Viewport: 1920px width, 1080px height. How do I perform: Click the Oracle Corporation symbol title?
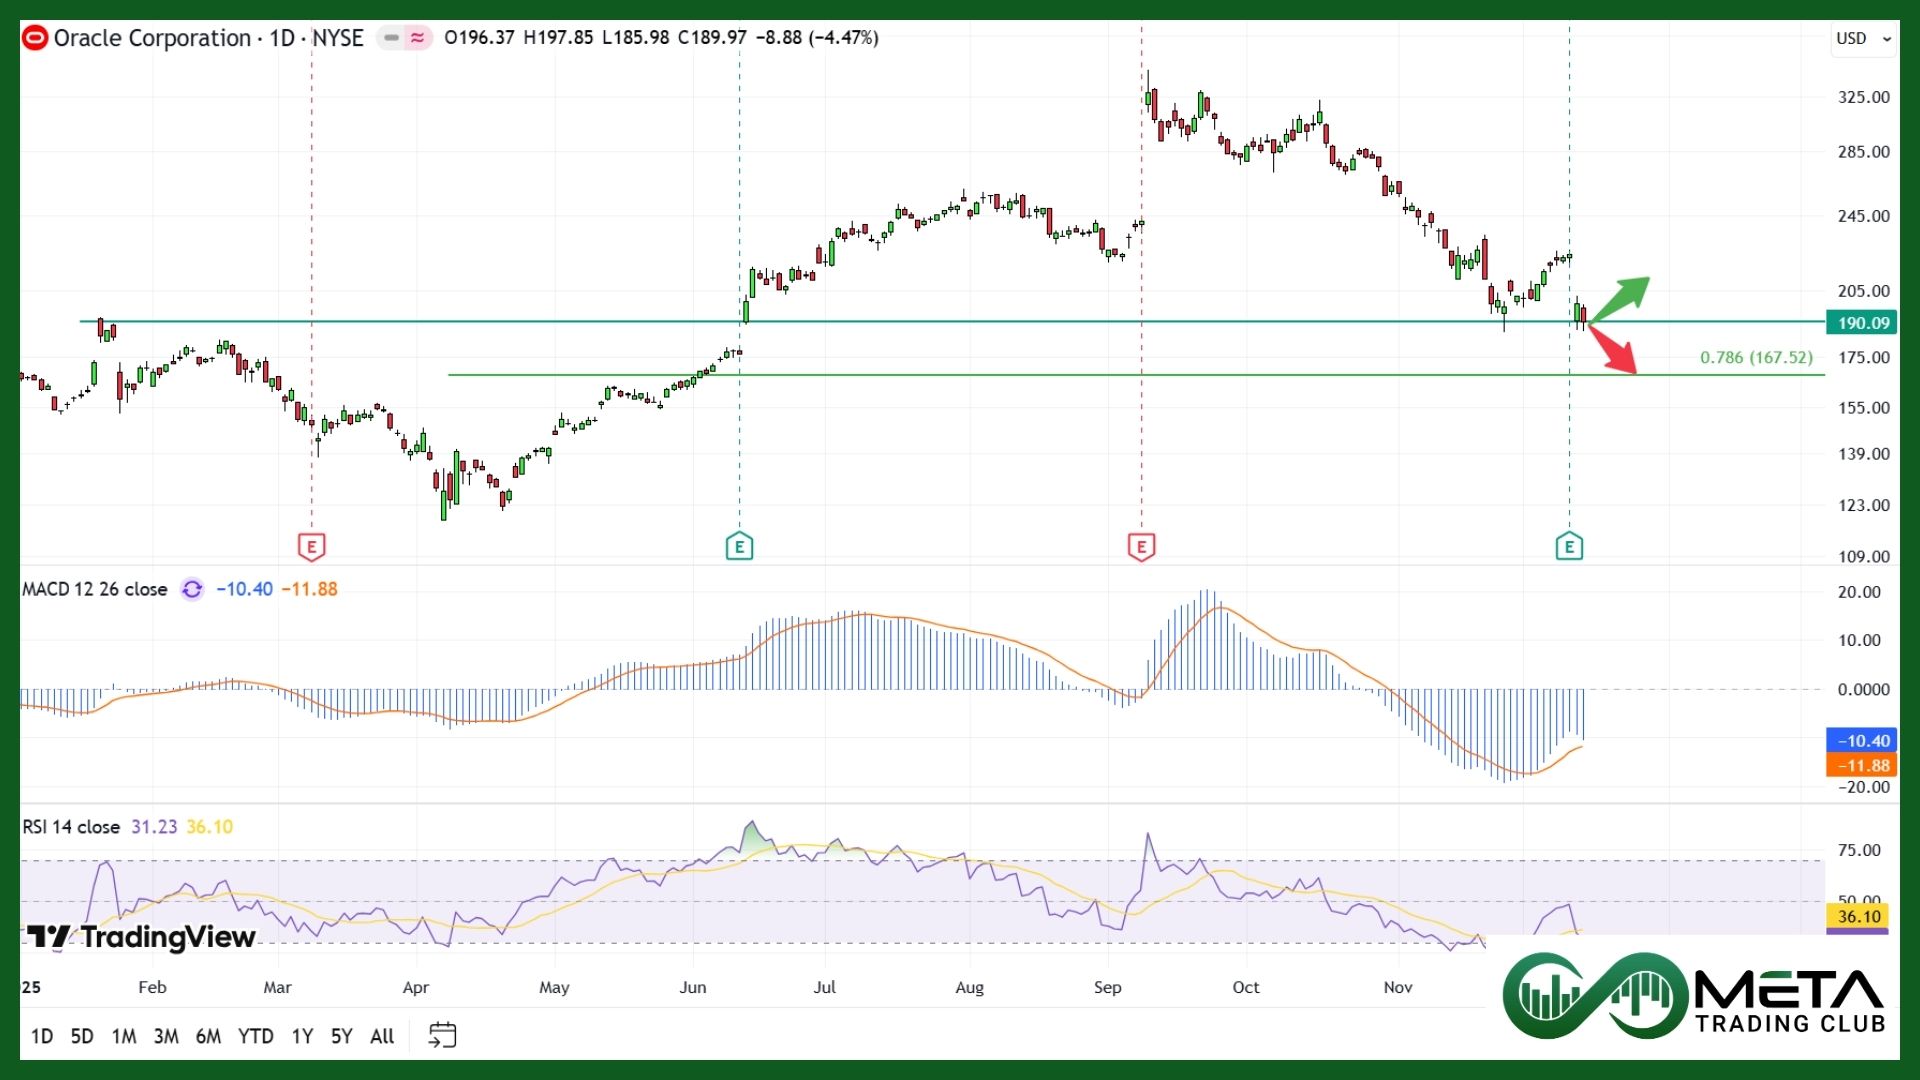[152, 38]
